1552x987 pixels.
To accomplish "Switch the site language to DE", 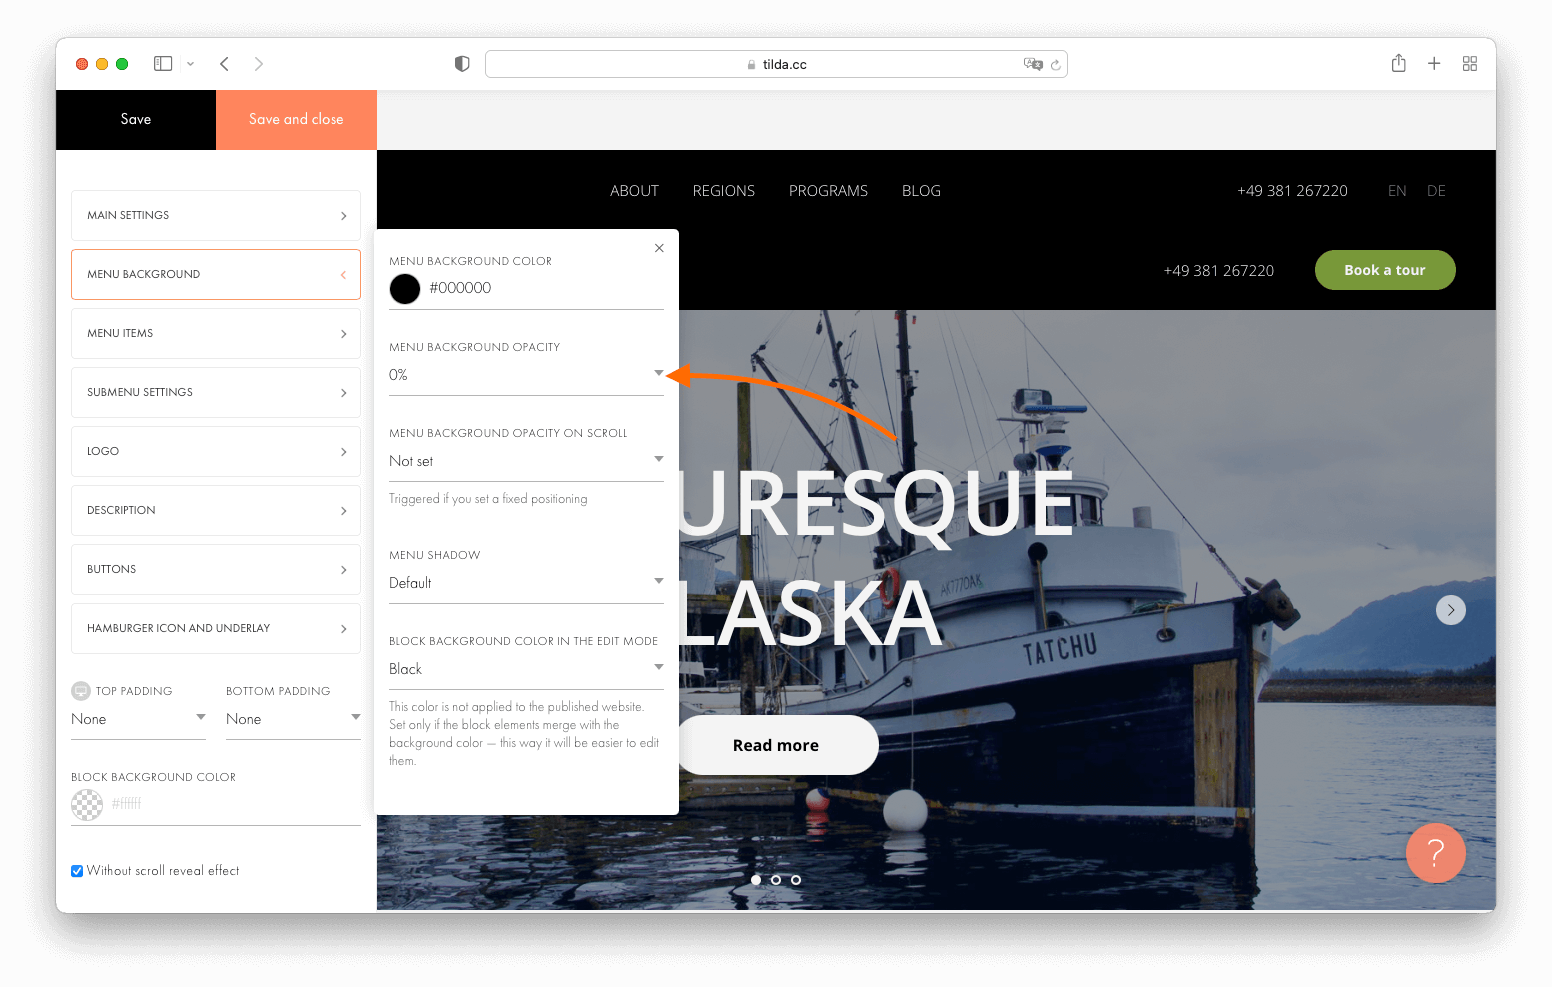I will 1436,190.
